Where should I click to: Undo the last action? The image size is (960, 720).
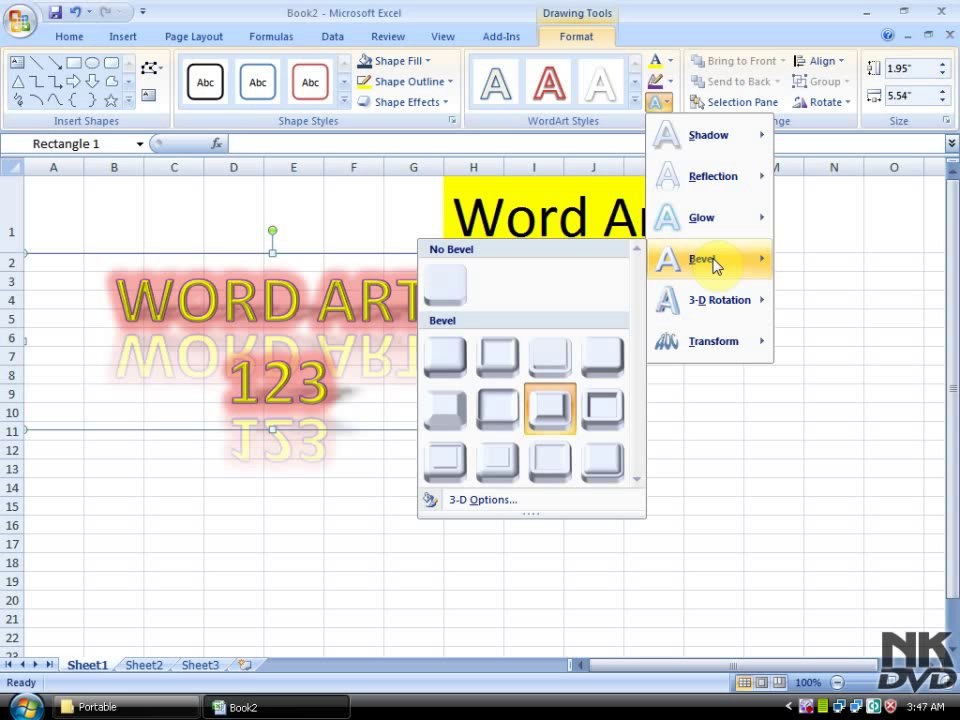(x=75, y=12)
